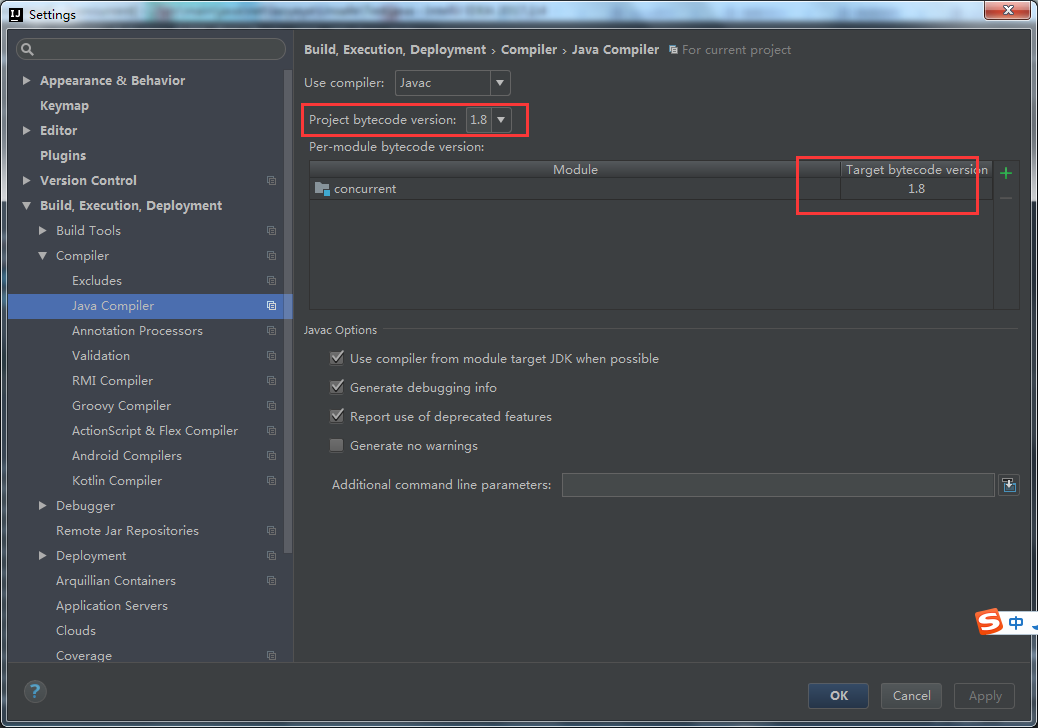Open Excludes settings page
The height and width of the screenshot is (728, 1038).
click(97, 281)
